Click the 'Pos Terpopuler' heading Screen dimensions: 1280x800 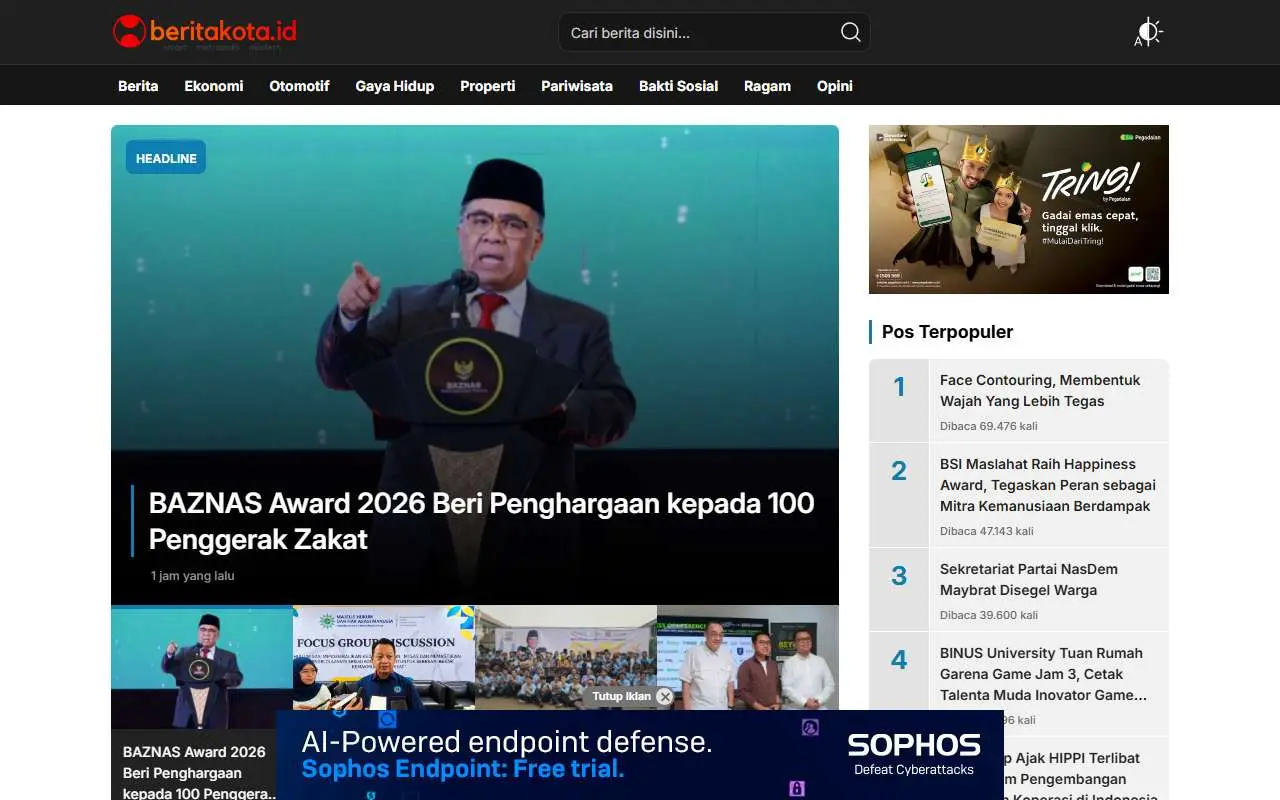coord(947,332)
